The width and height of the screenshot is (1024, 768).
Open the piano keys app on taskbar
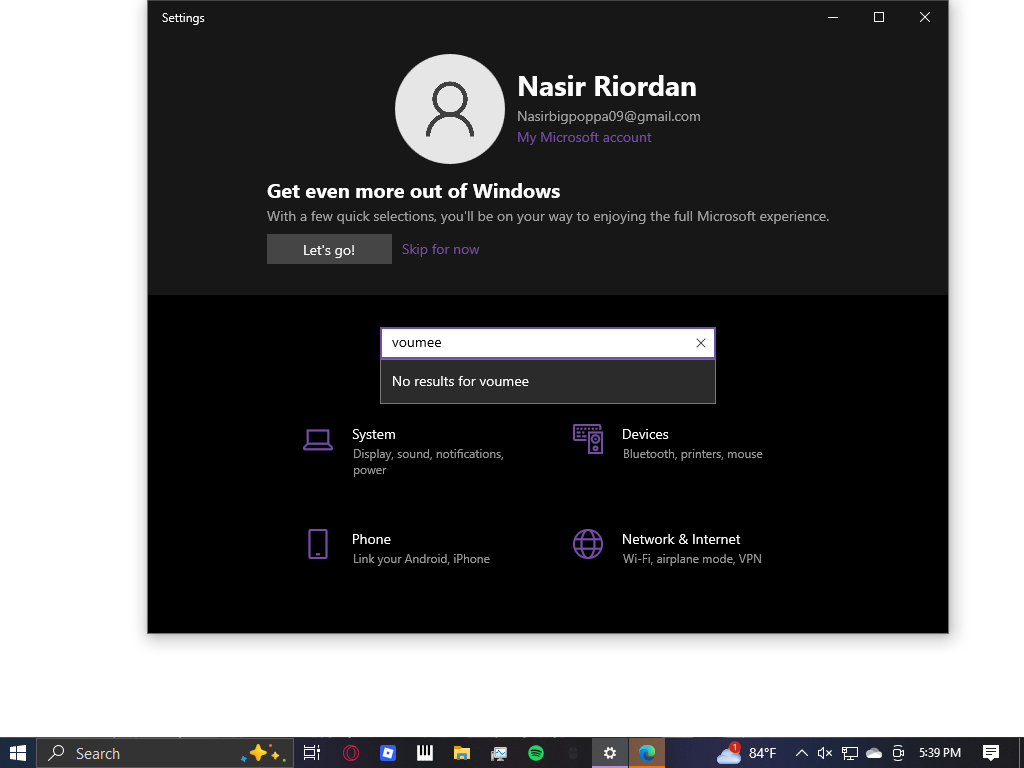[x=424, y=753]
